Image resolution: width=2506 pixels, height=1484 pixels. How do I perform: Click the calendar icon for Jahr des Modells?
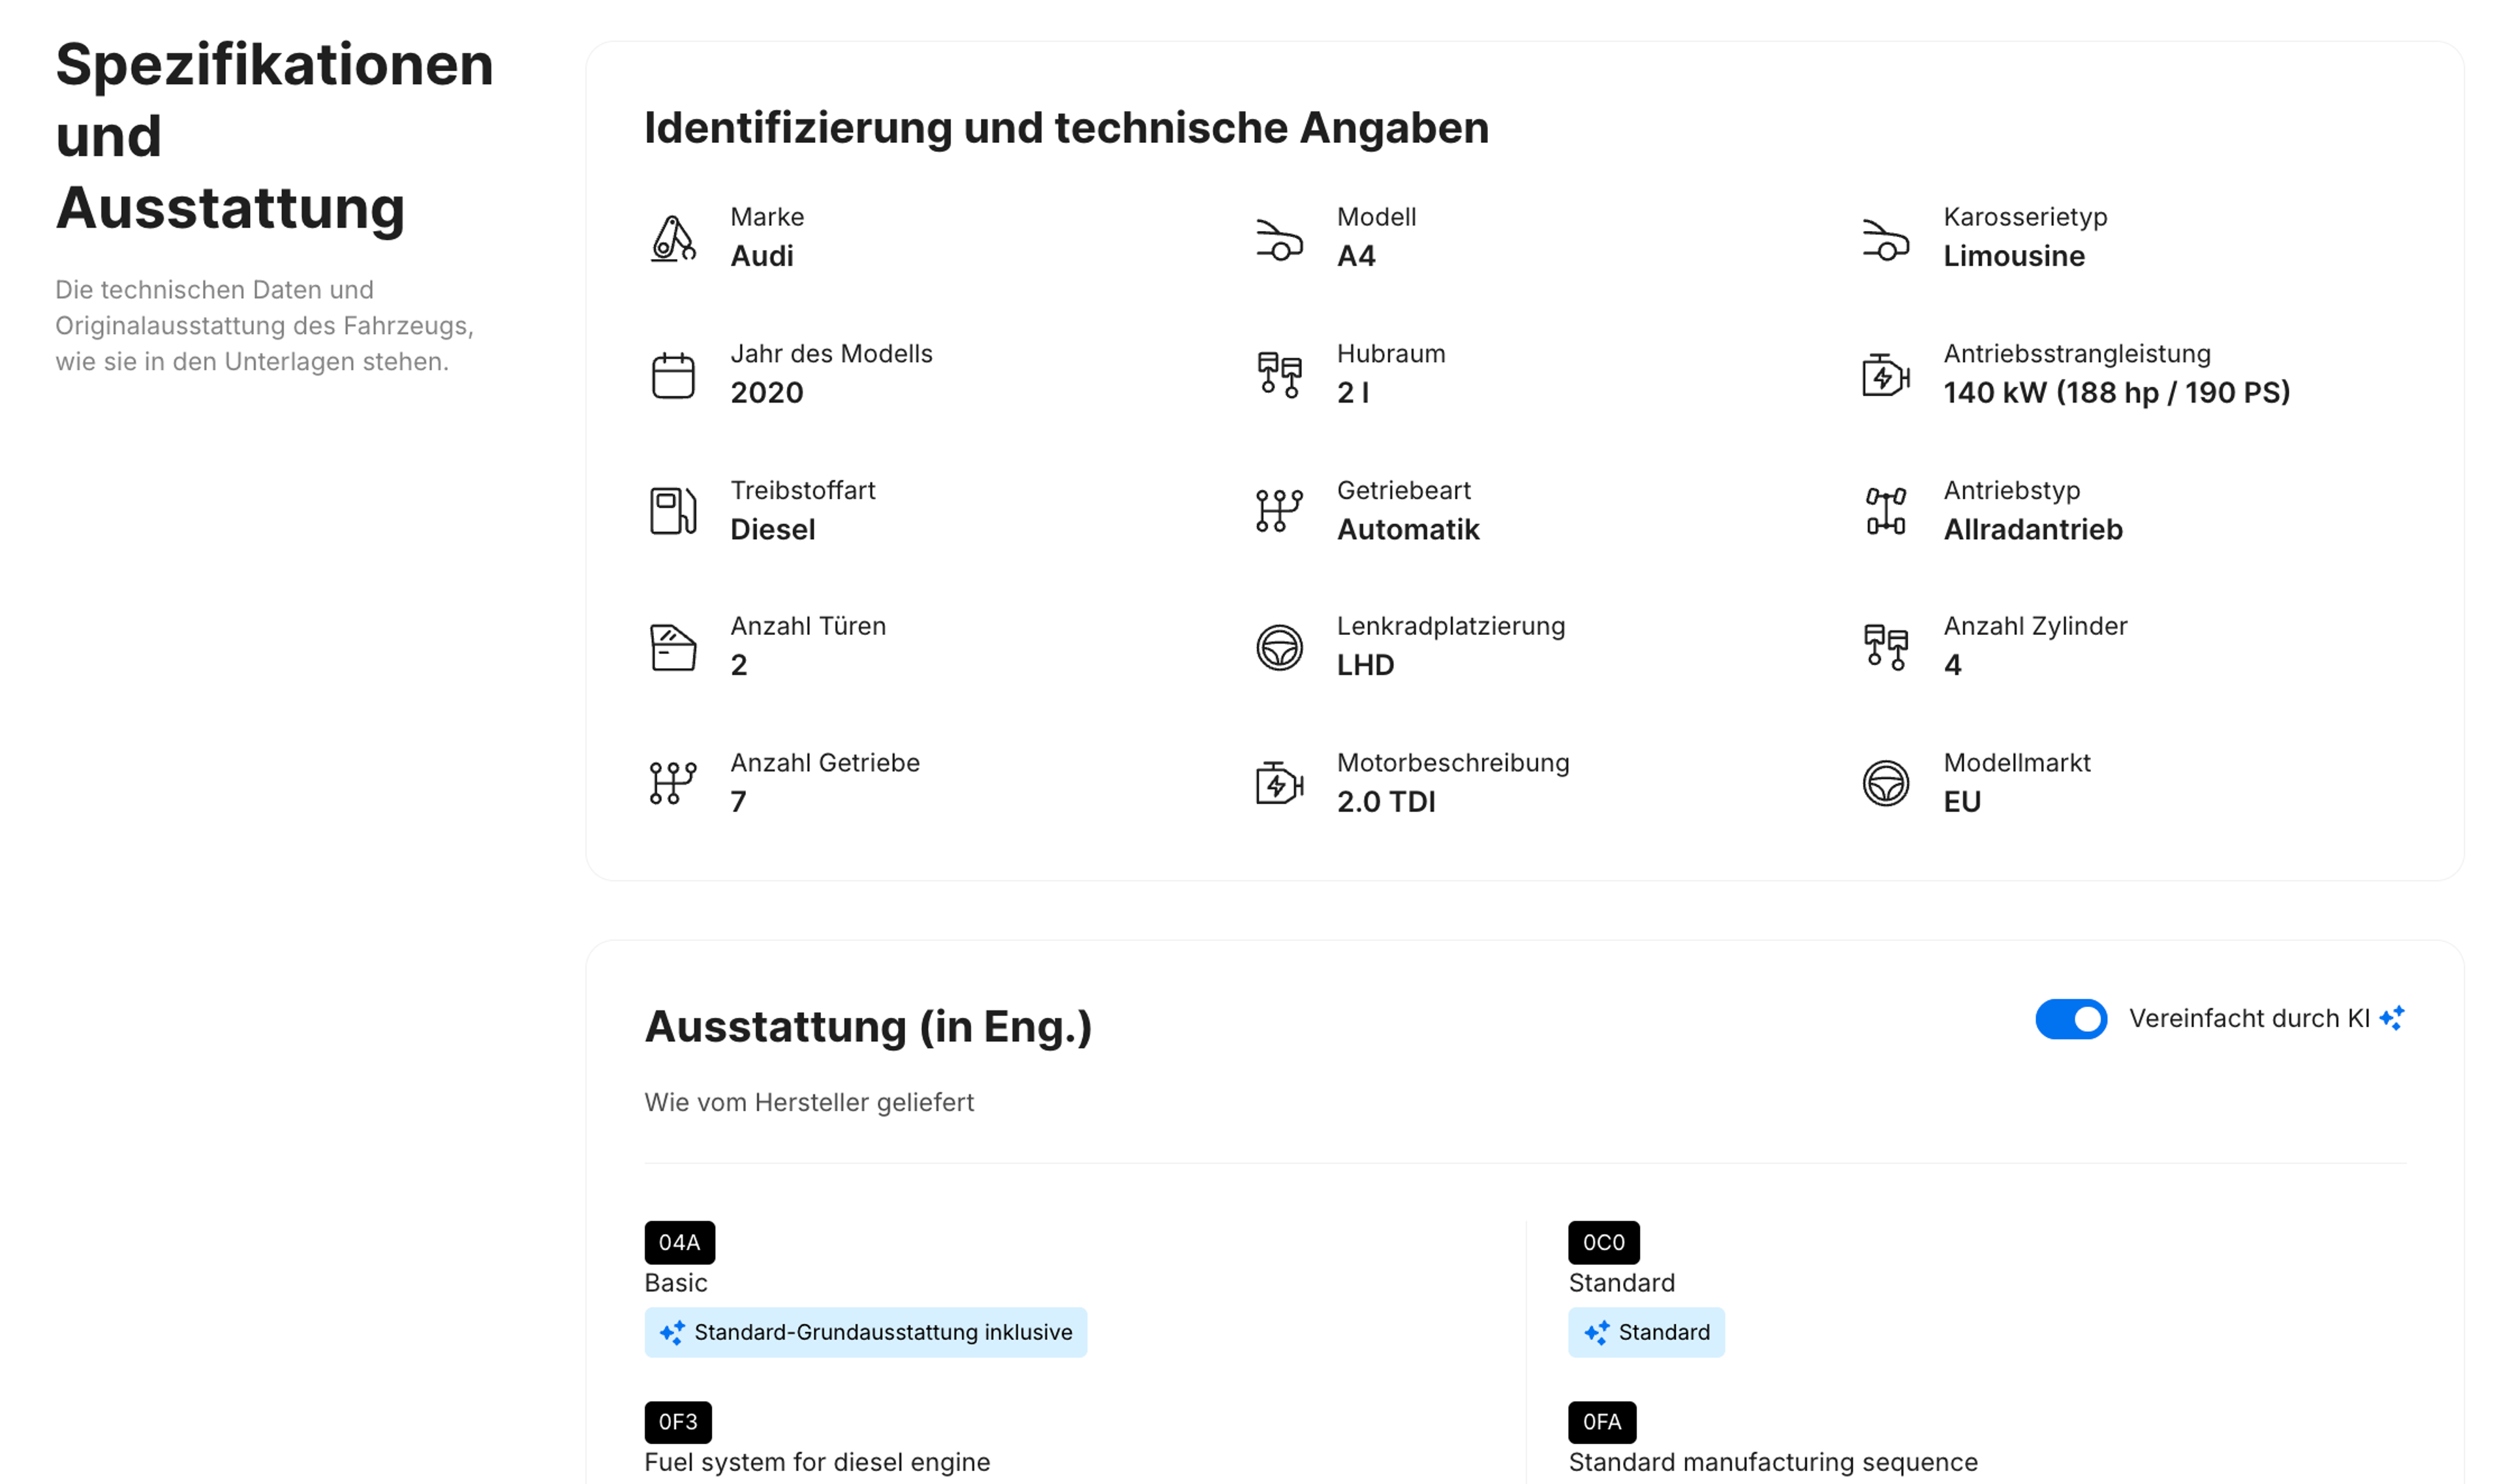click(674, 374)
